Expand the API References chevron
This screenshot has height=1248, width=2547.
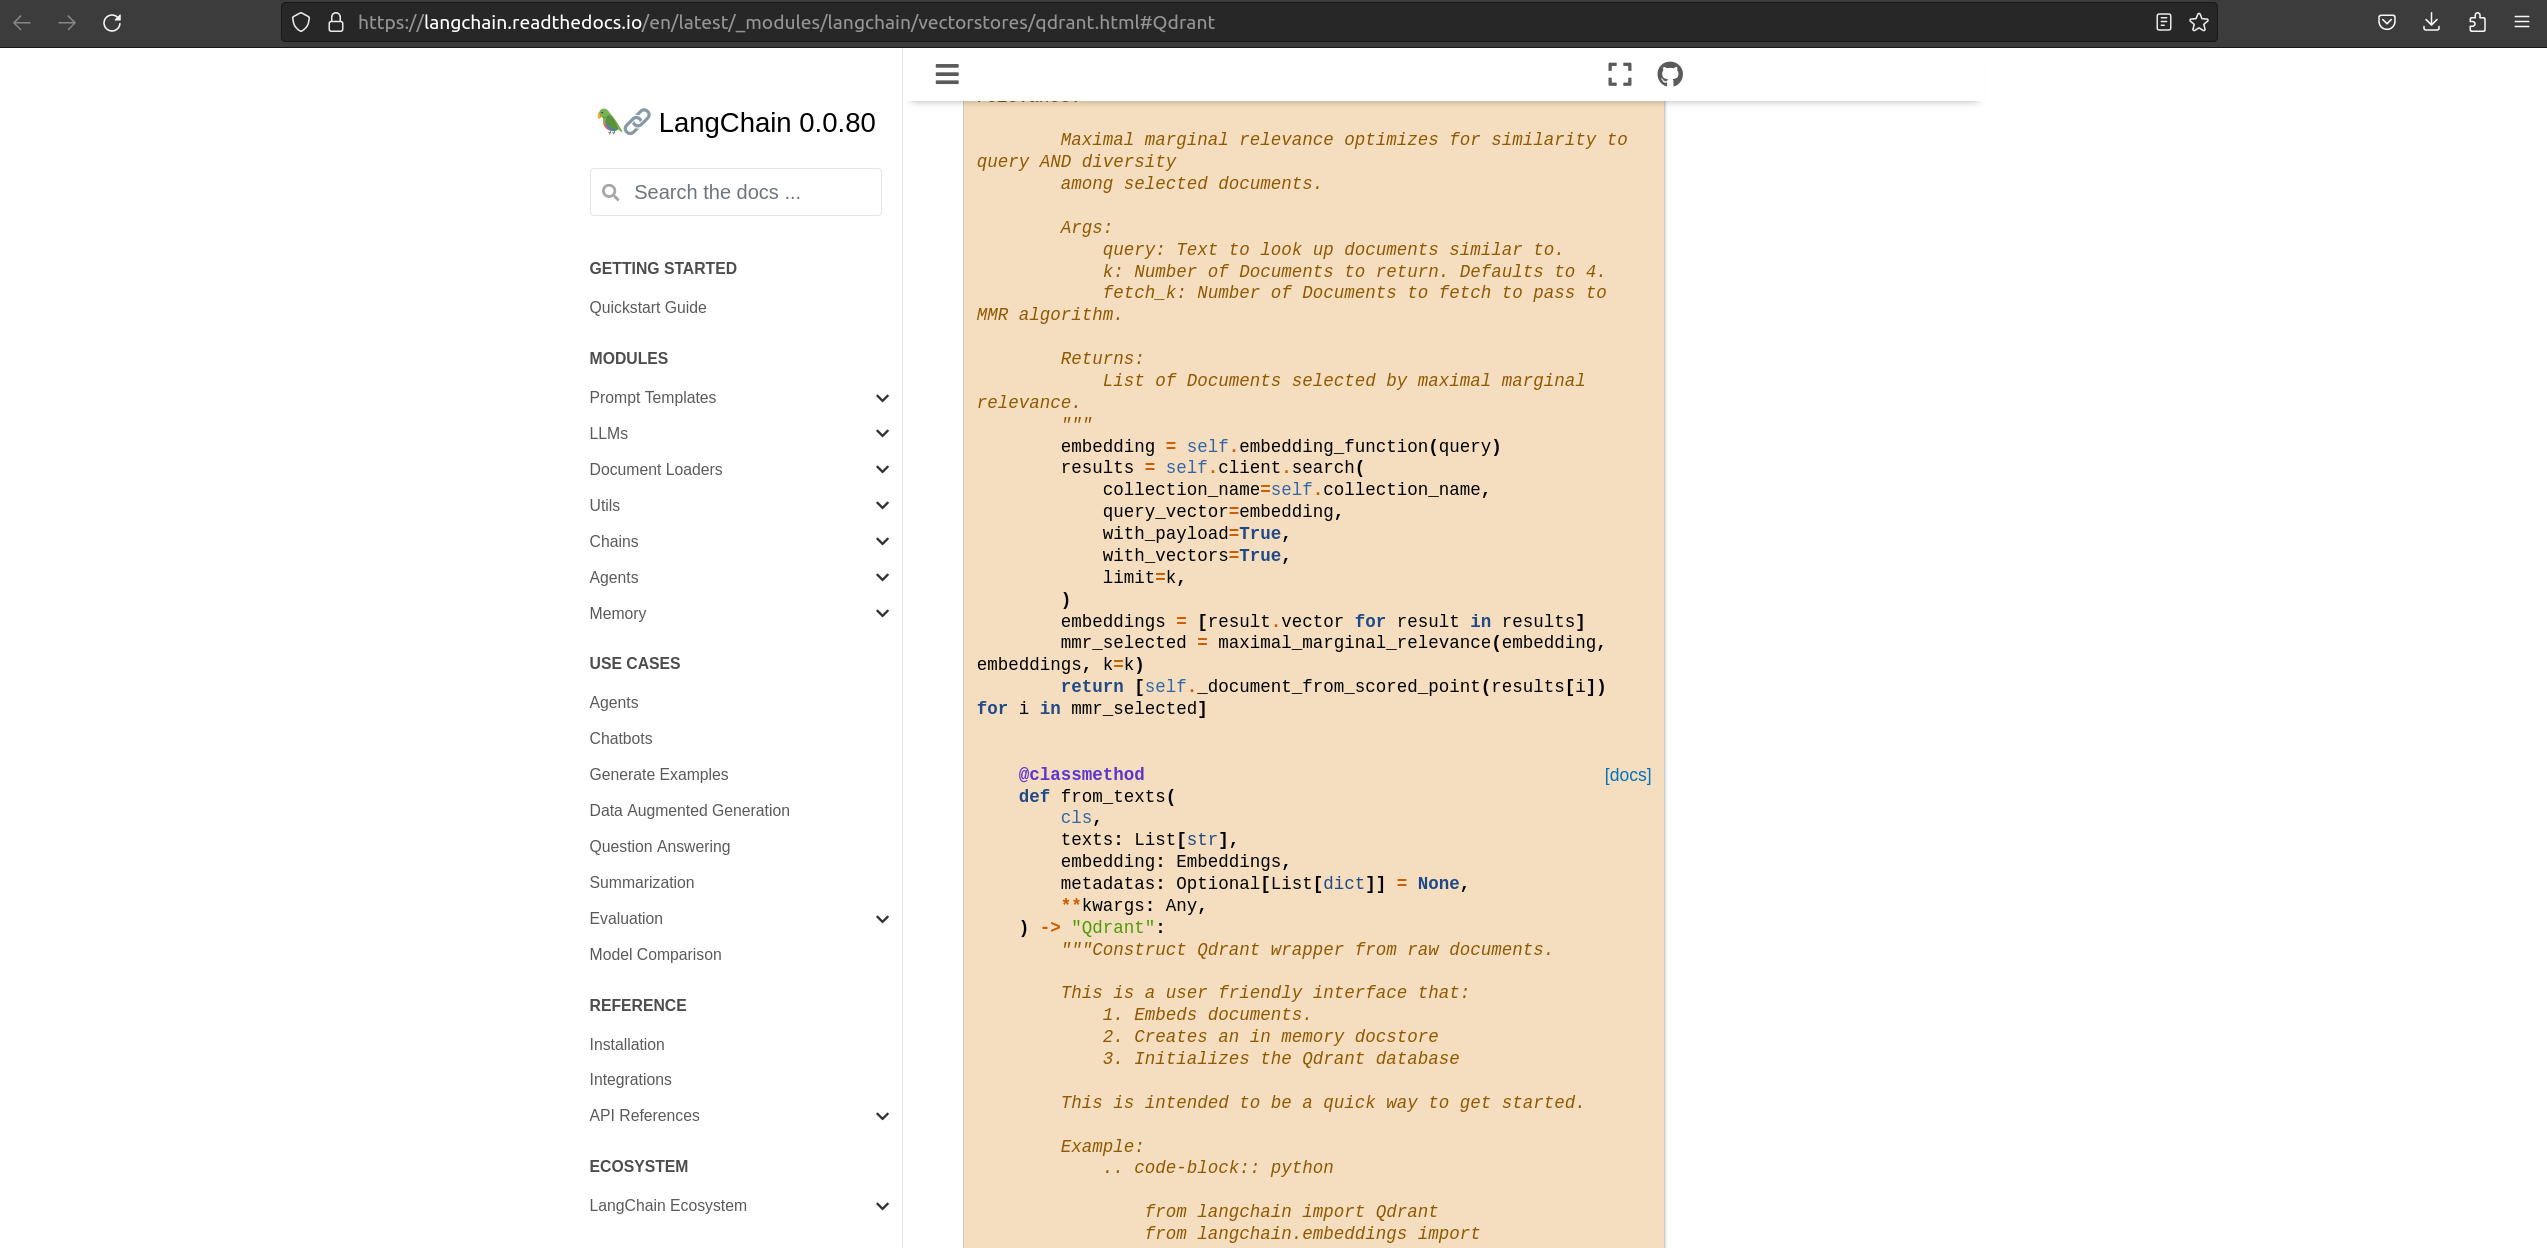(x=882, y=1116)
